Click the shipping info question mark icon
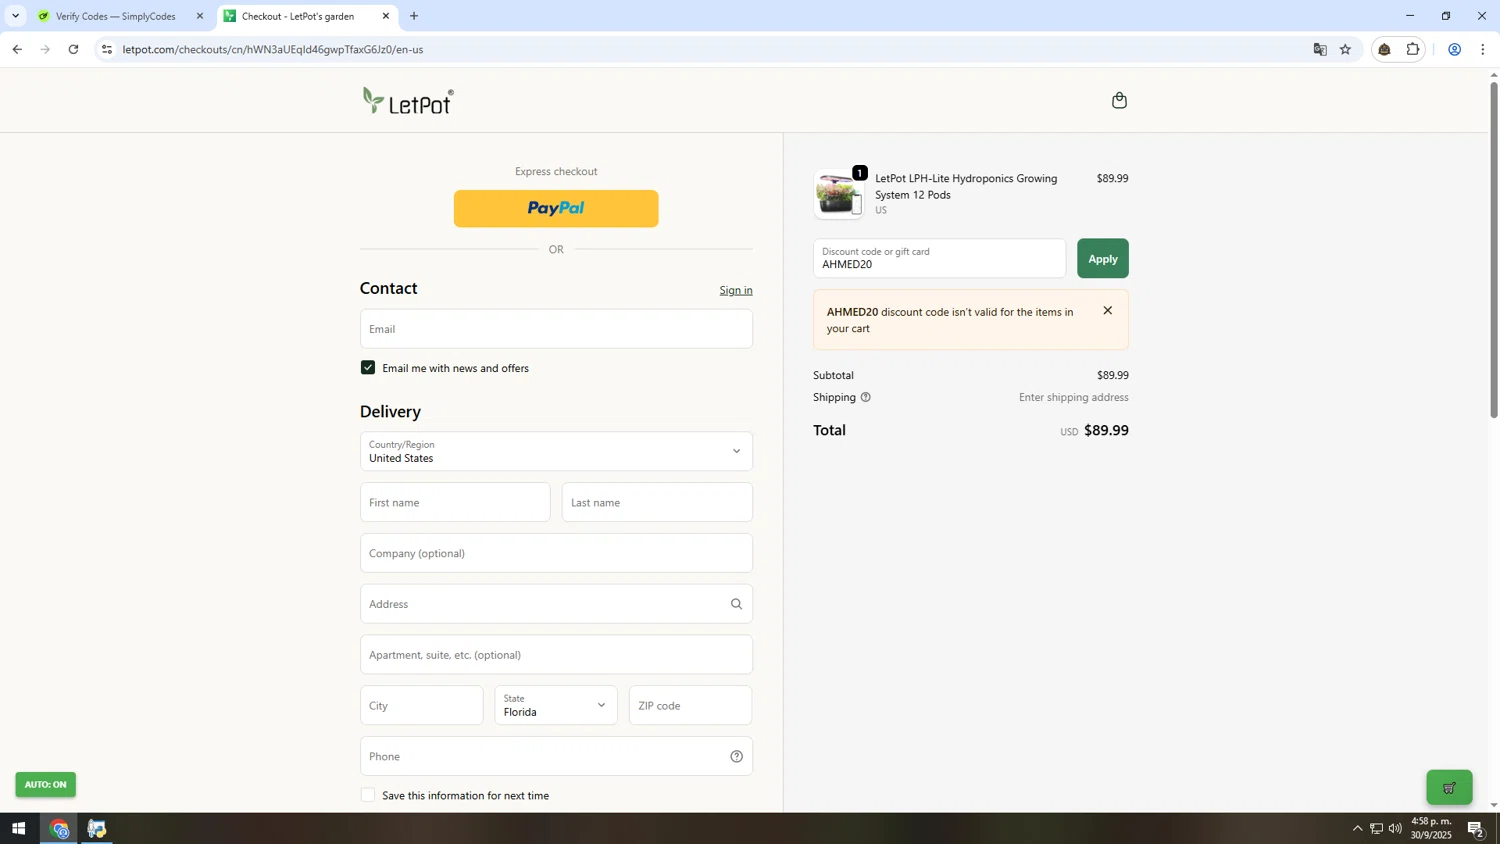The image size is (1500, 844). (x=866, y=397)
